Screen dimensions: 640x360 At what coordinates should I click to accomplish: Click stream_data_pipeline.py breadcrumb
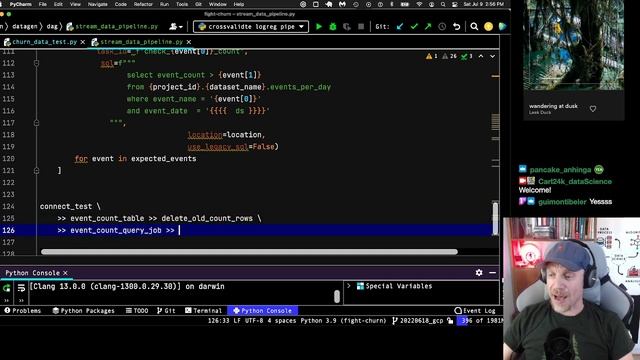point(112,27)
